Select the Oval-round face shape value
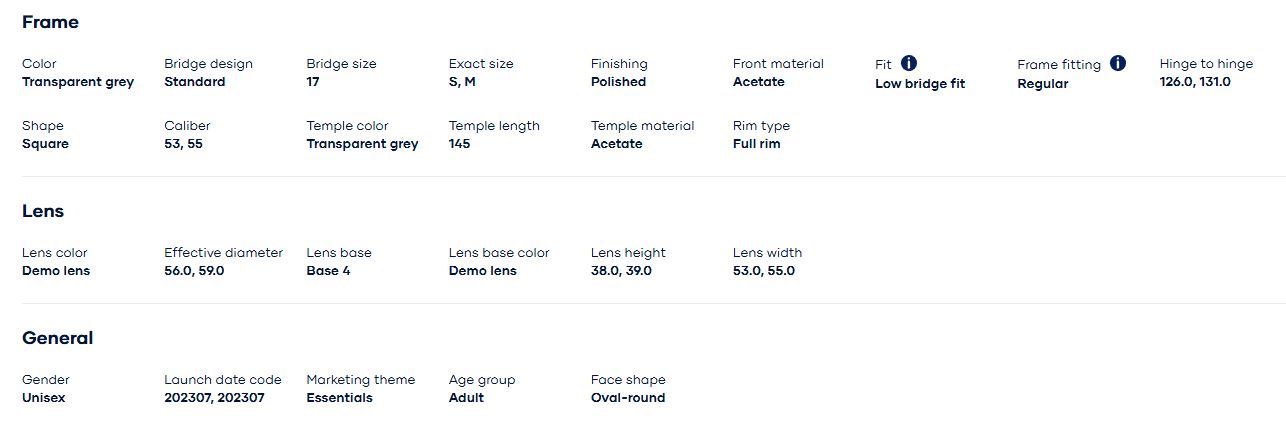The height and width of the screenshot is (427, 1286). pyautogui.click(x=627, y=398)
